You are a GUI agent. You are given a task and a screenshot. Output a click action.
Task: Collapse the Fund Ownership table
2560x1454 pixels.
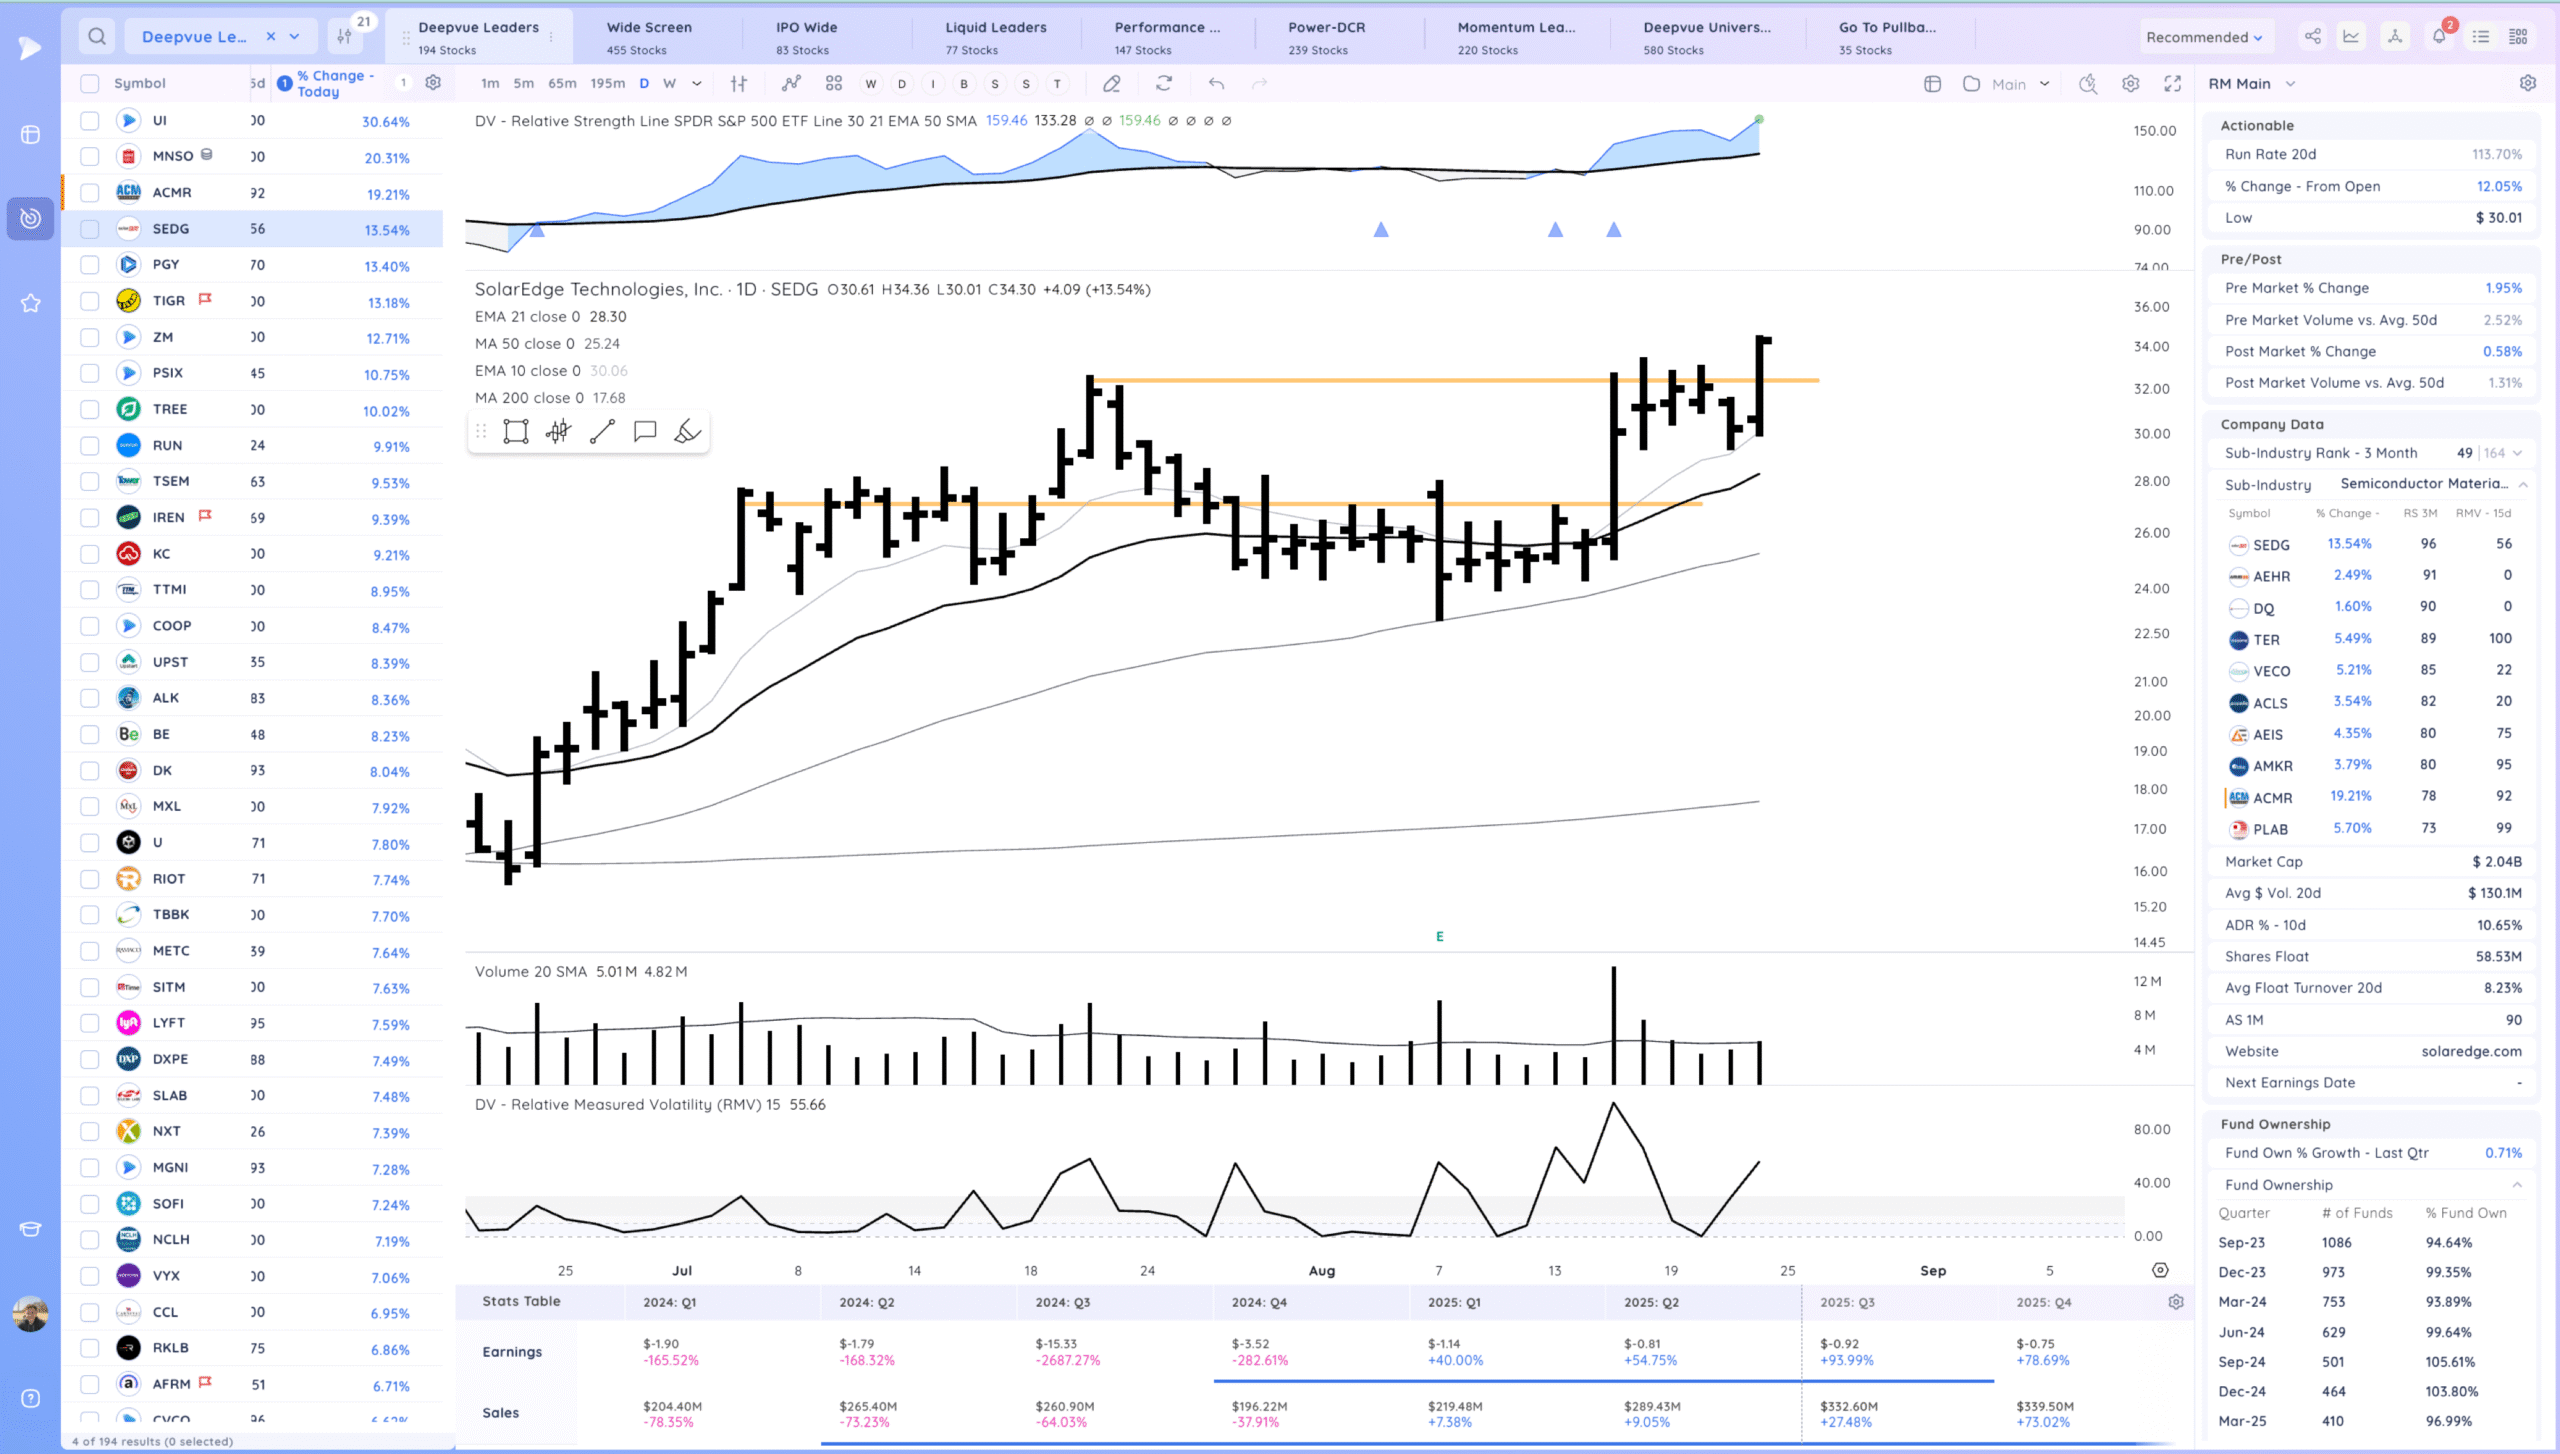click(x=2517, y=1185)
